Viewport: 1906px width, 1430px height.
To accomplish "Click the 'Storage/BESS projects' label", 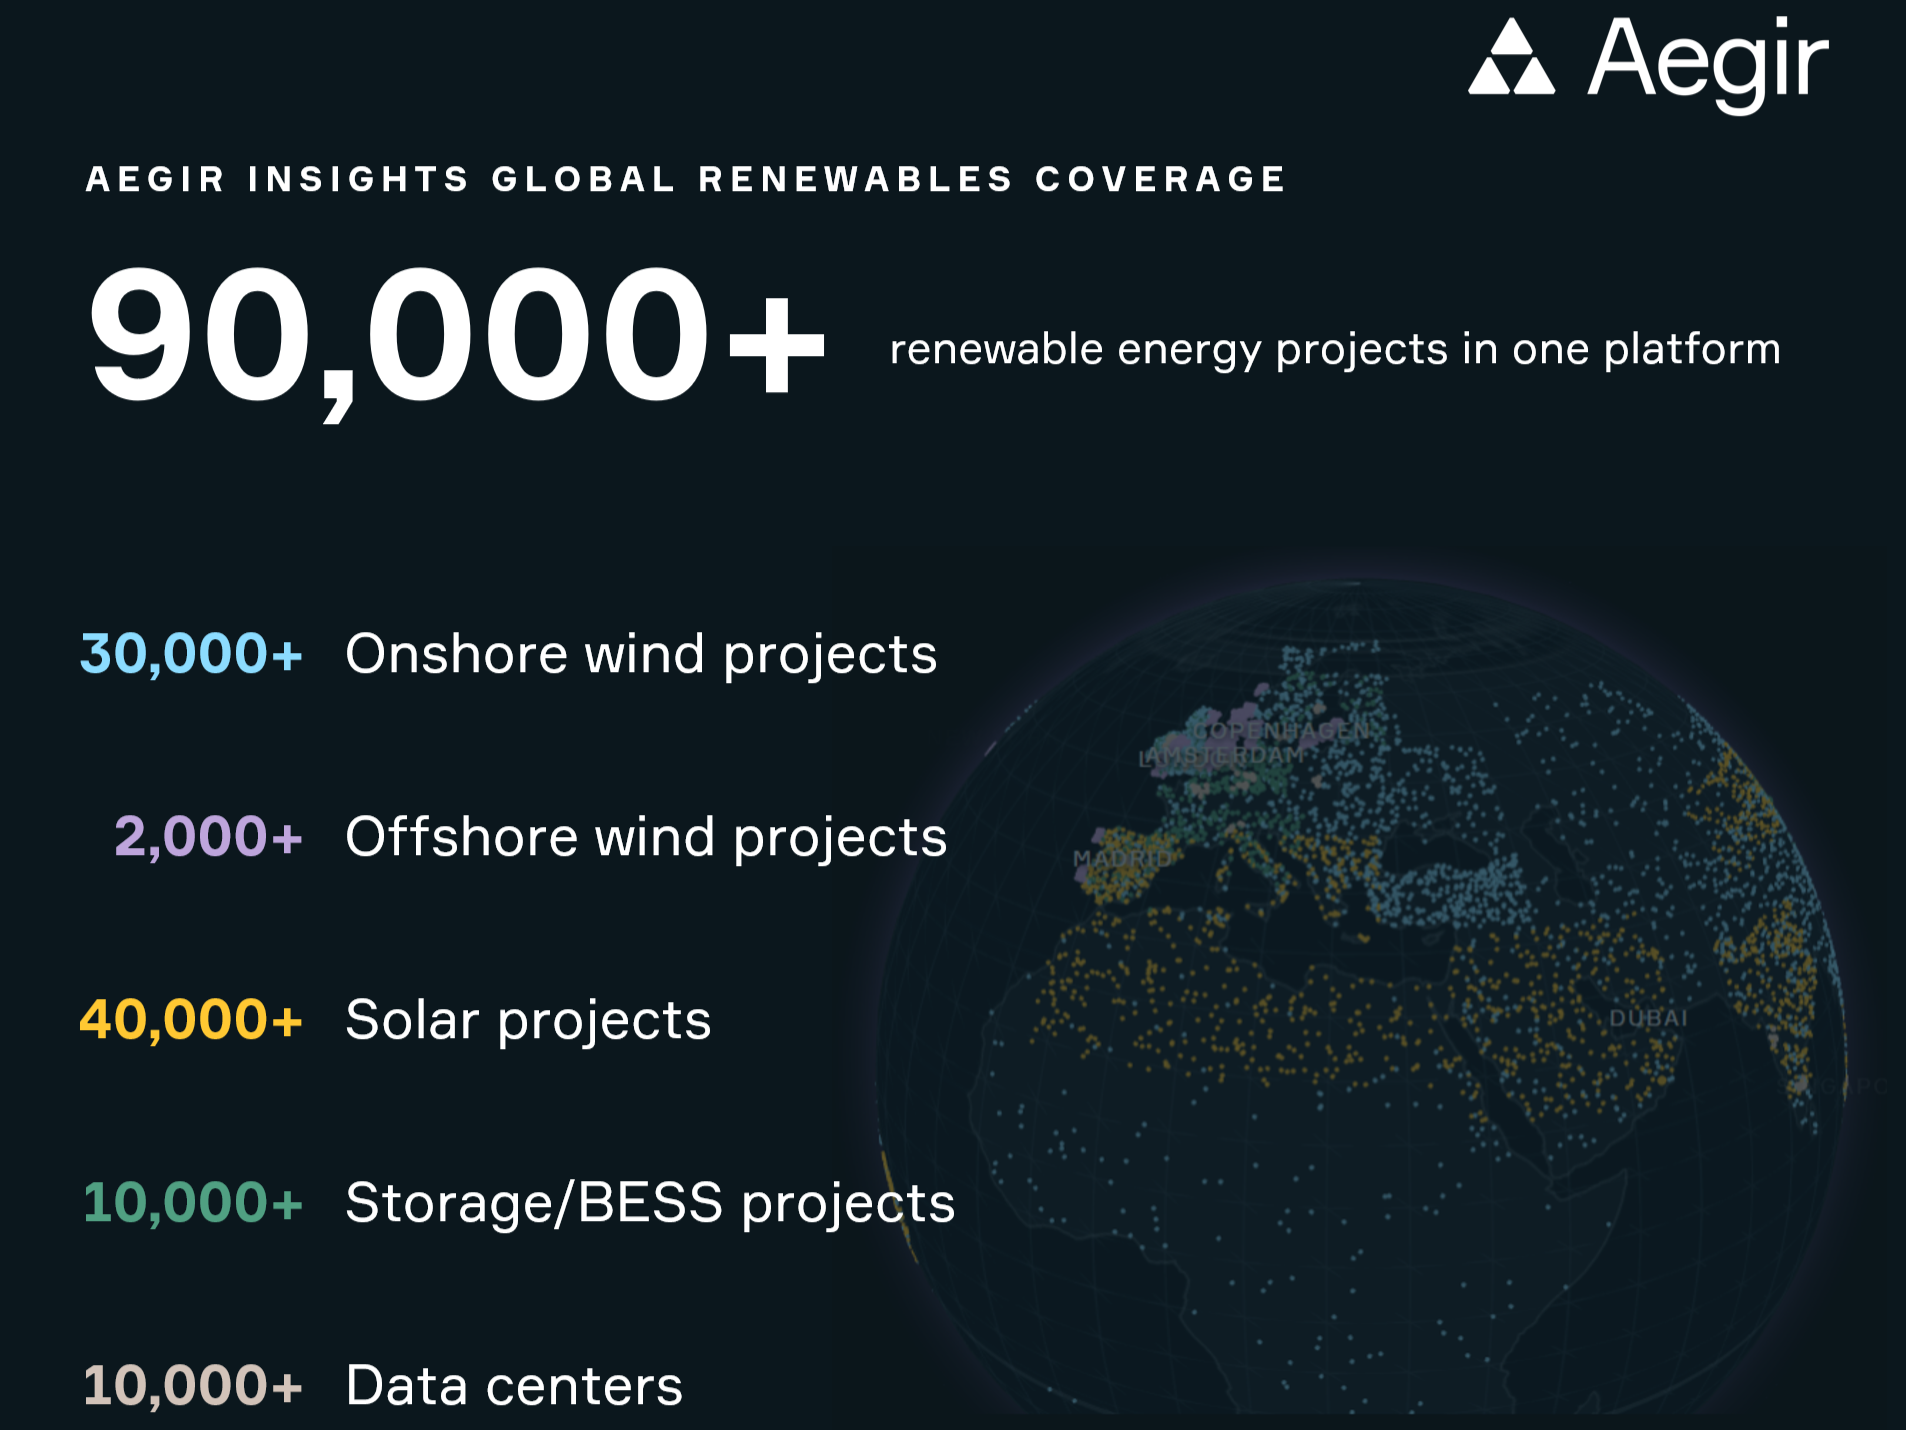I will (x=650, y=1204).
